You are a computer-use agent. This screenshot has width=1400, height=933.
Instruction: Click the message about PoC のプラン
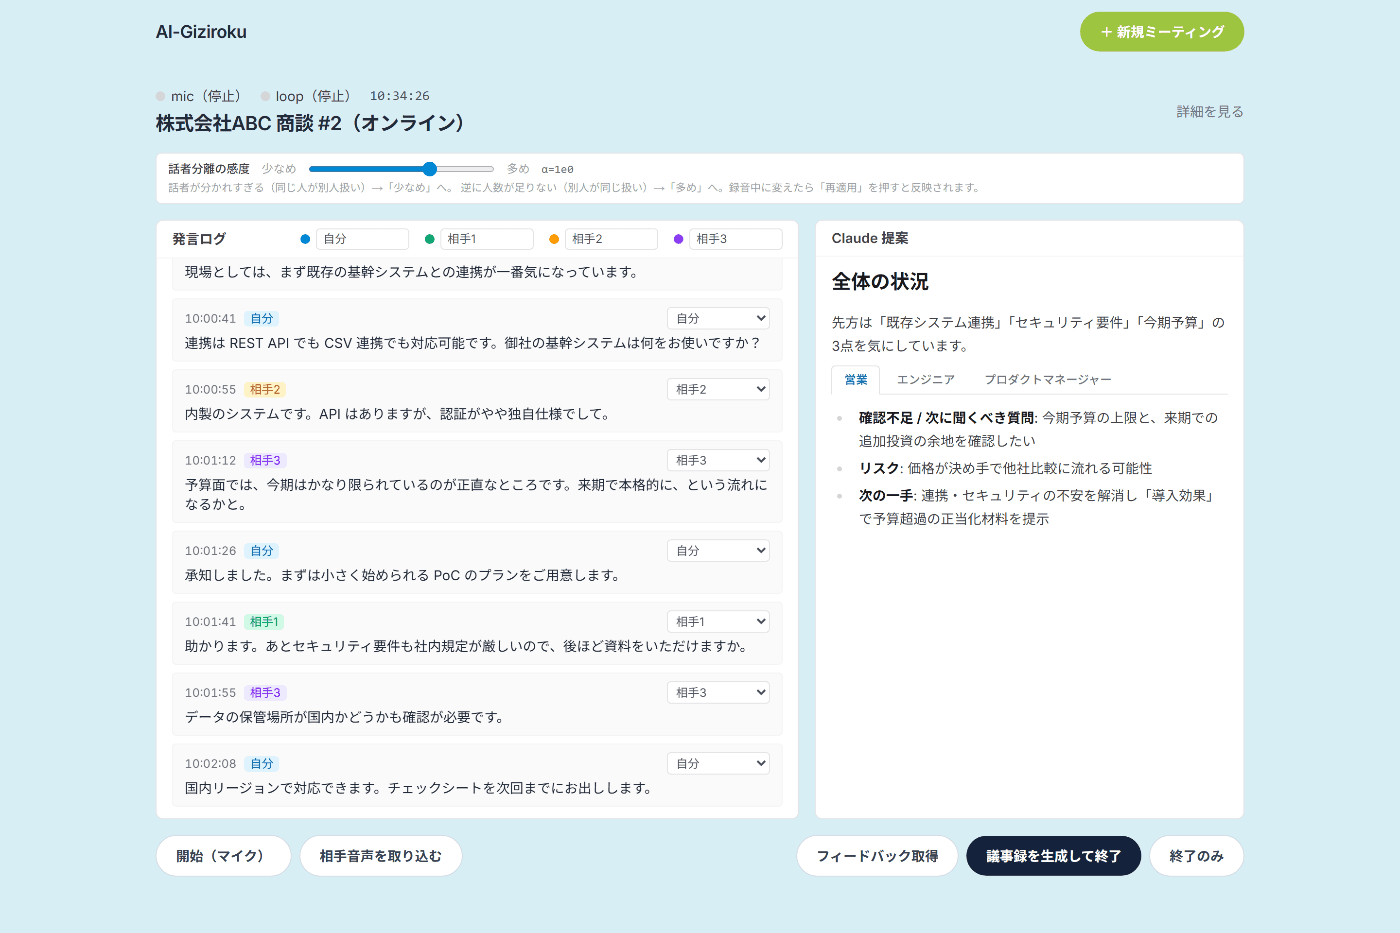tap(403, 575)
